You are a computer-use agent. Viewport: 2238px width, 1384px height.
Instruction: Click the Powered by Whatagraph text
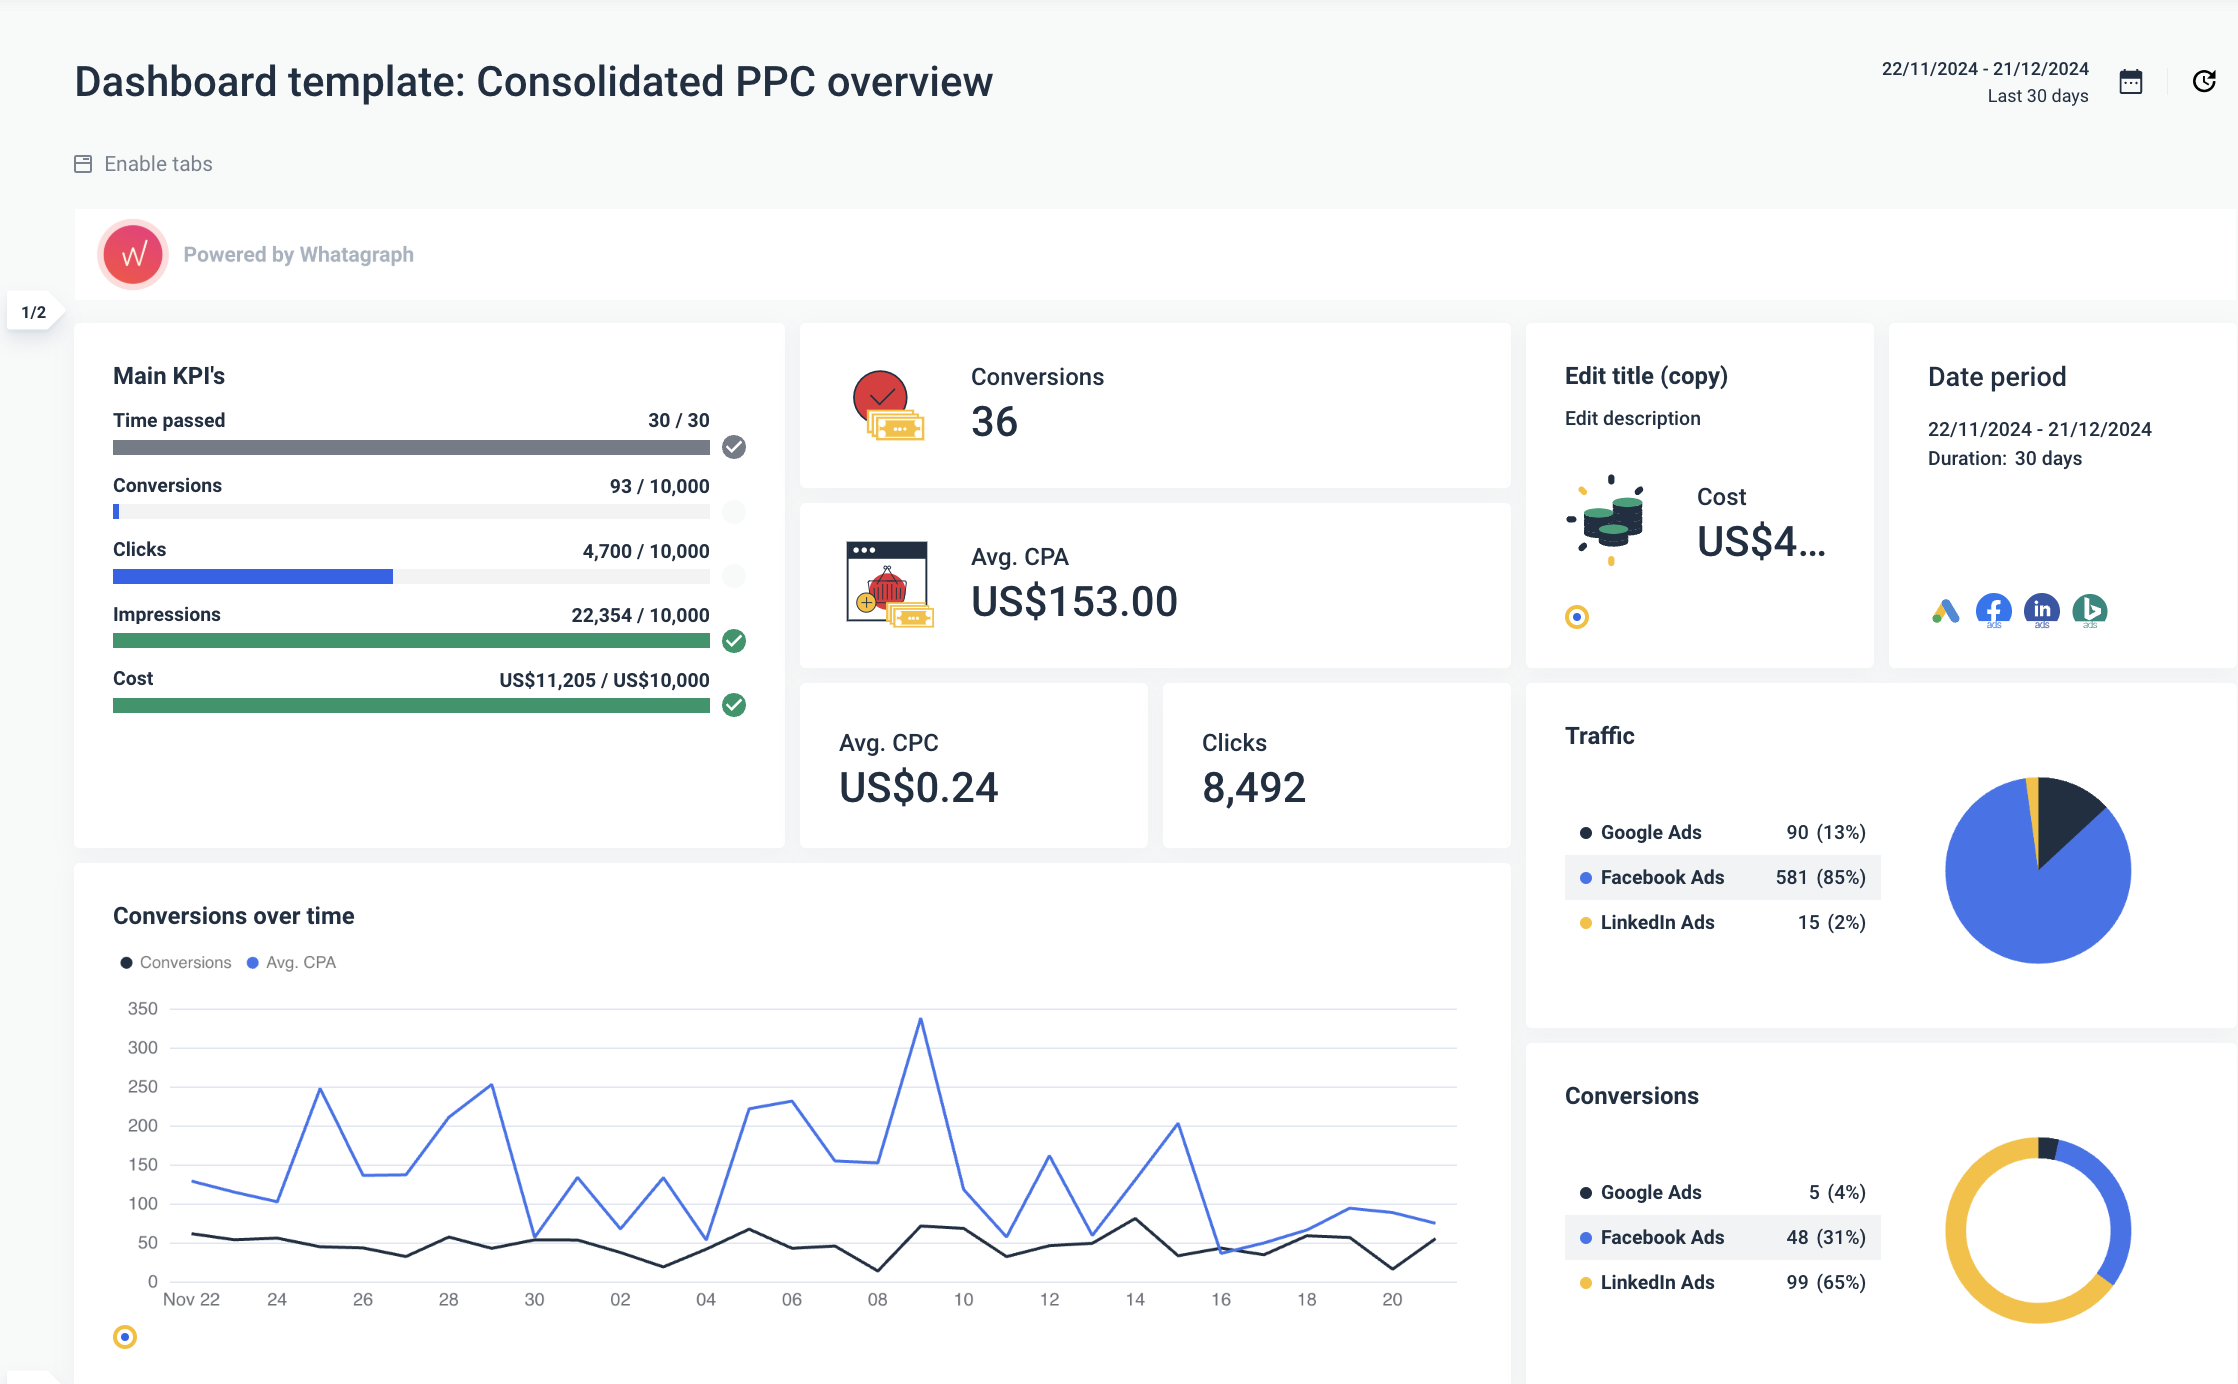pos(298,255)
